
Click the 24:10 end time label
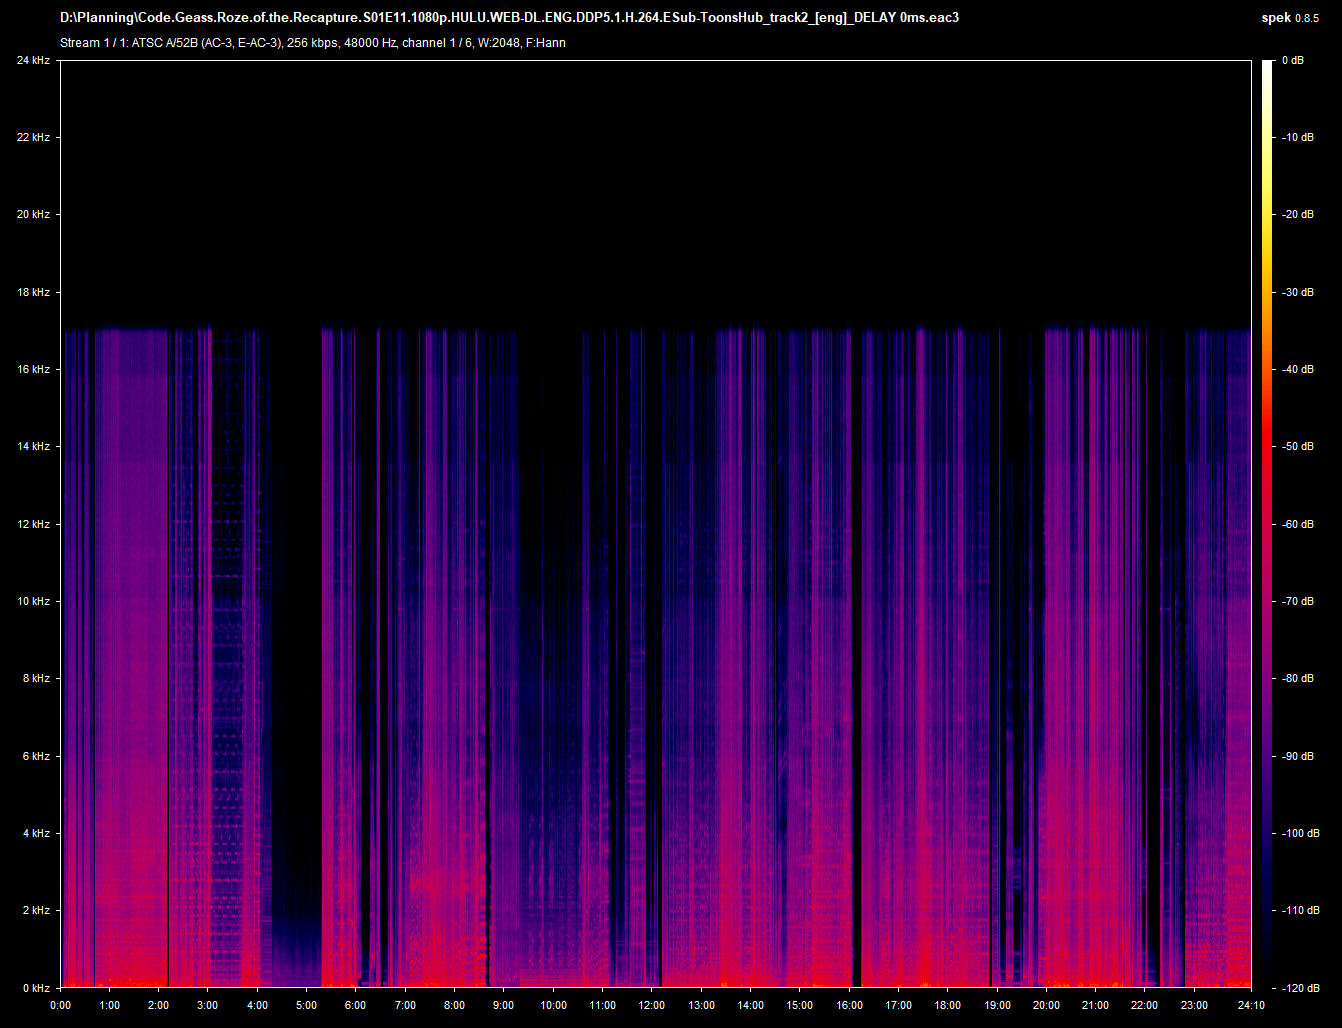[x=1251, y=1005]
